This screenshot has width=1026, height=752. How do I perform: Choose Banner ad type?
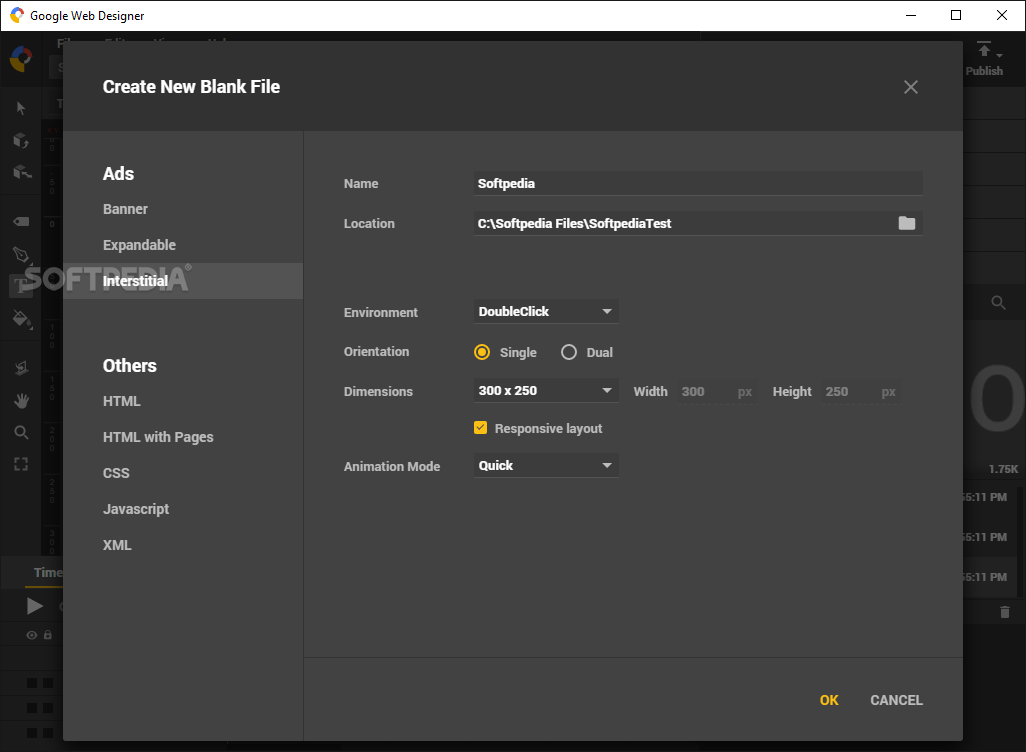tap(125, 209)
